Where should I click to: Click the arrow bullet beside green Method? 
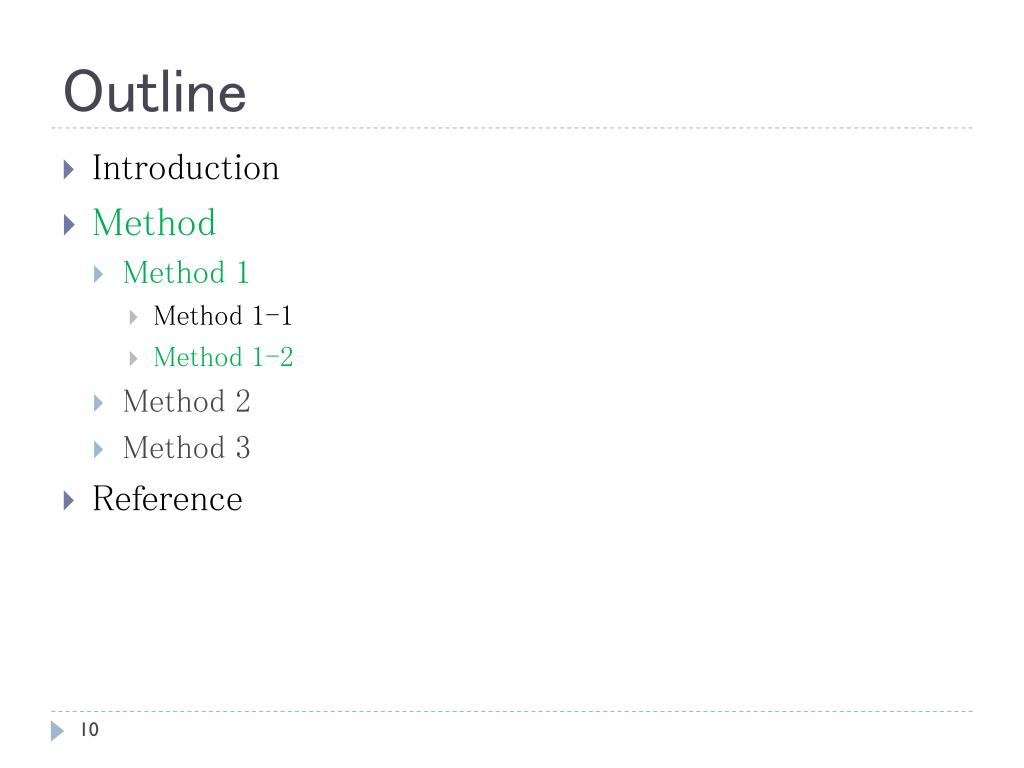pos(69,225)
